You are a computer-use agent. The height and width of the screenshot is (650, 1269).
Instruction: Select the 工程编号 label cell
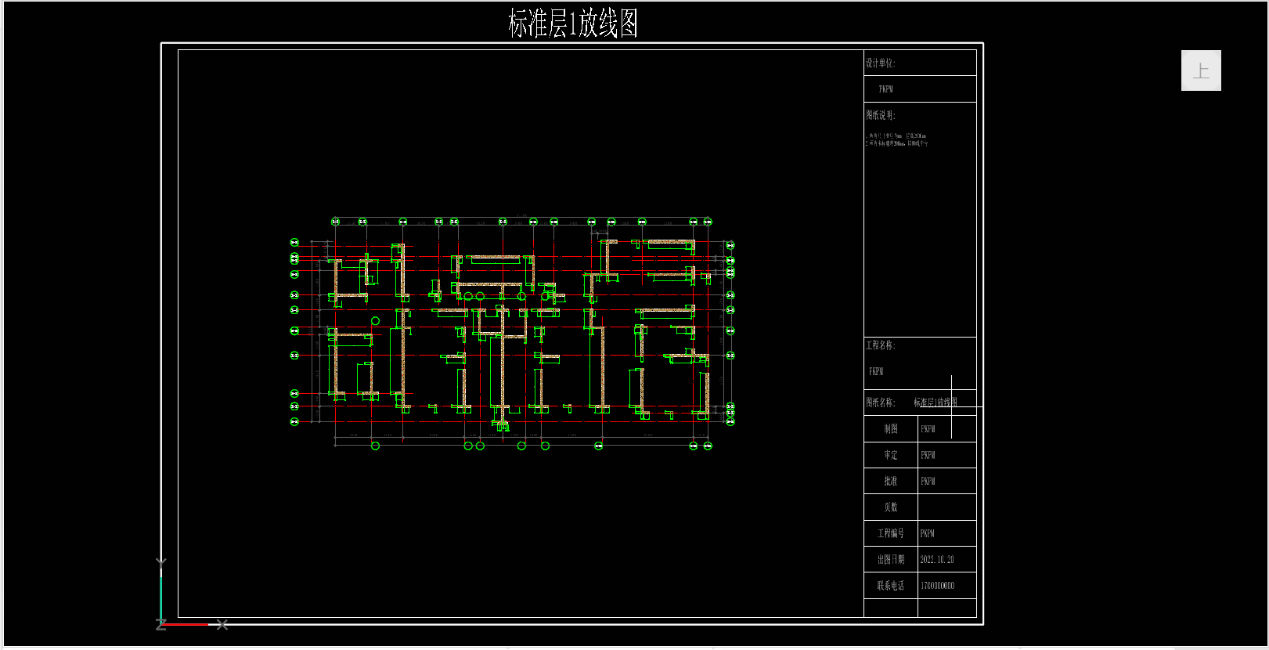tap(890, 533)
